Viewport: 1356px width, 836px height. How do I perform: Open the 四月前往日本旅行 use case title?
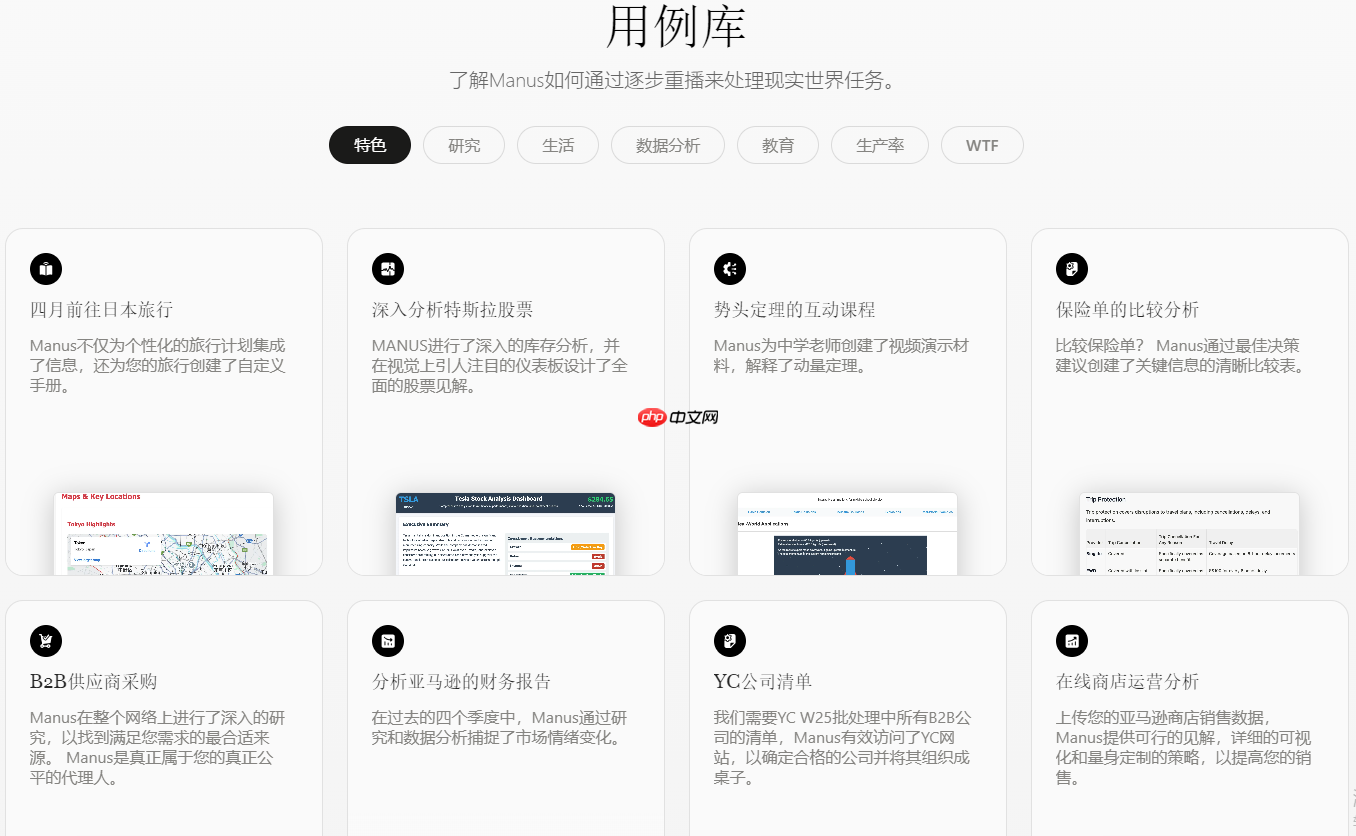pyautogui.click(x=102, y=310)
